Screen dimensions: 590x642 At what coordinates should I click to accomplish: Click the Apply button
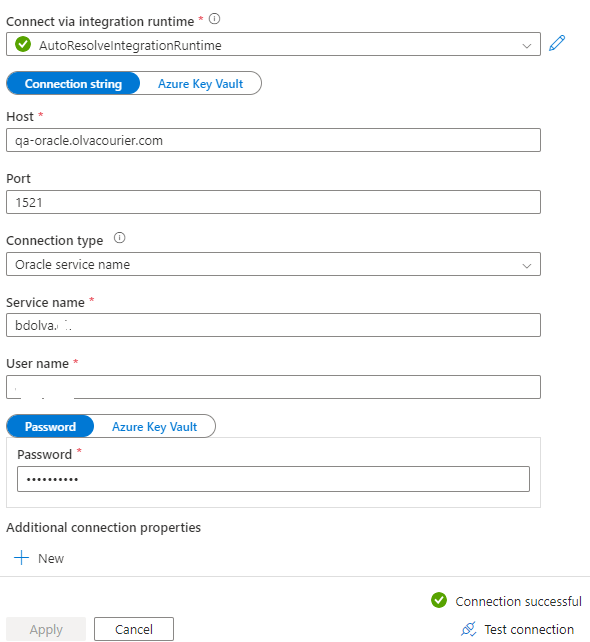click(x=46, y=629)
